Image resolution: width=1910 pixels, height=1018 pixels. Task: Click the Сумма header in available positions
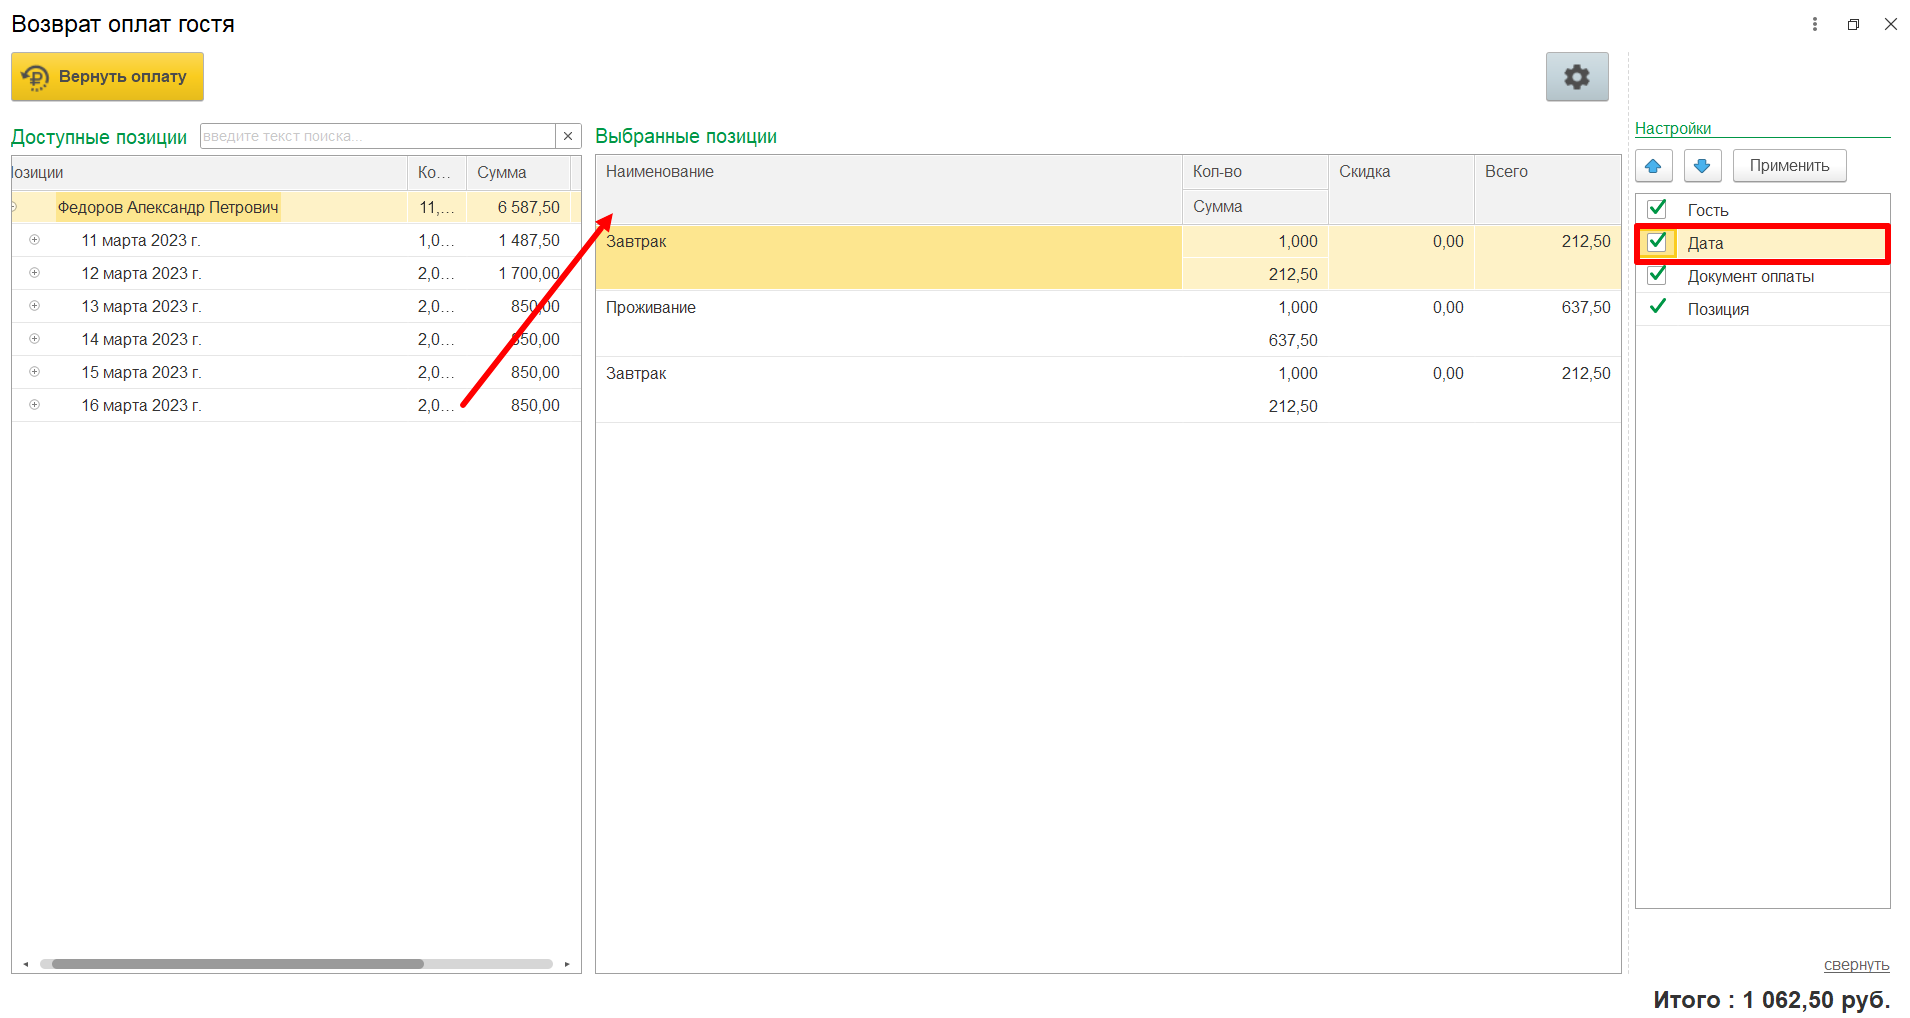[518, 172]
